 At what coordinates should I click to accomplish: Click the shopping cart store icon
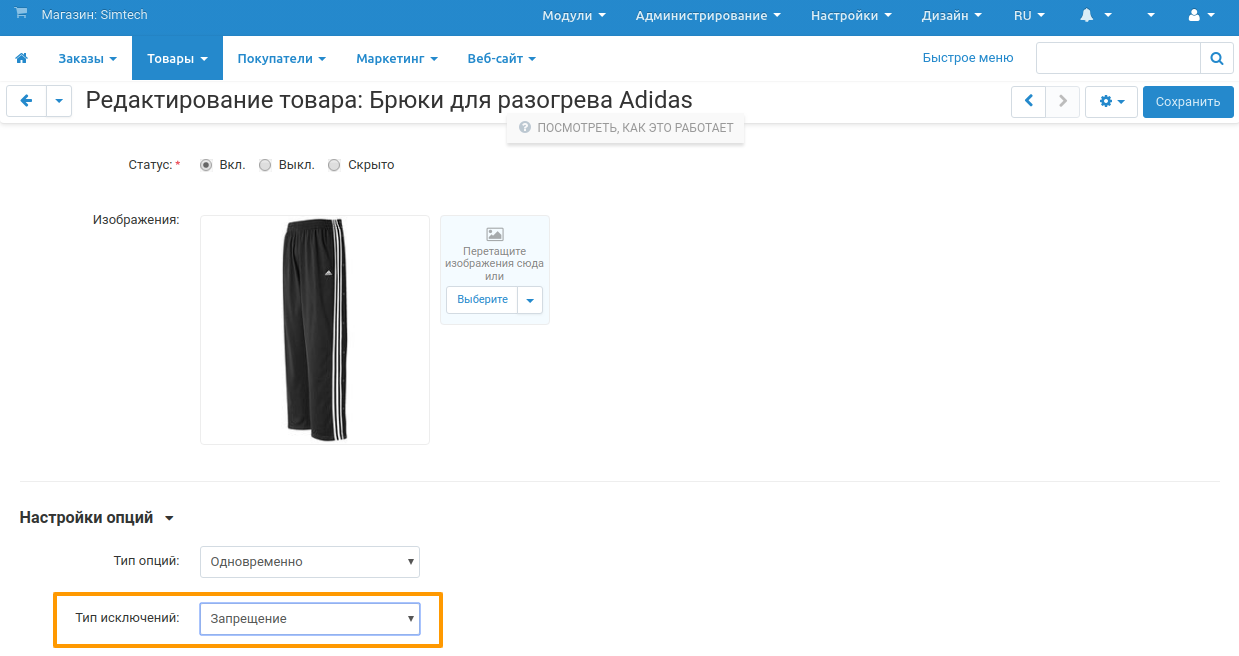[20, 15]
